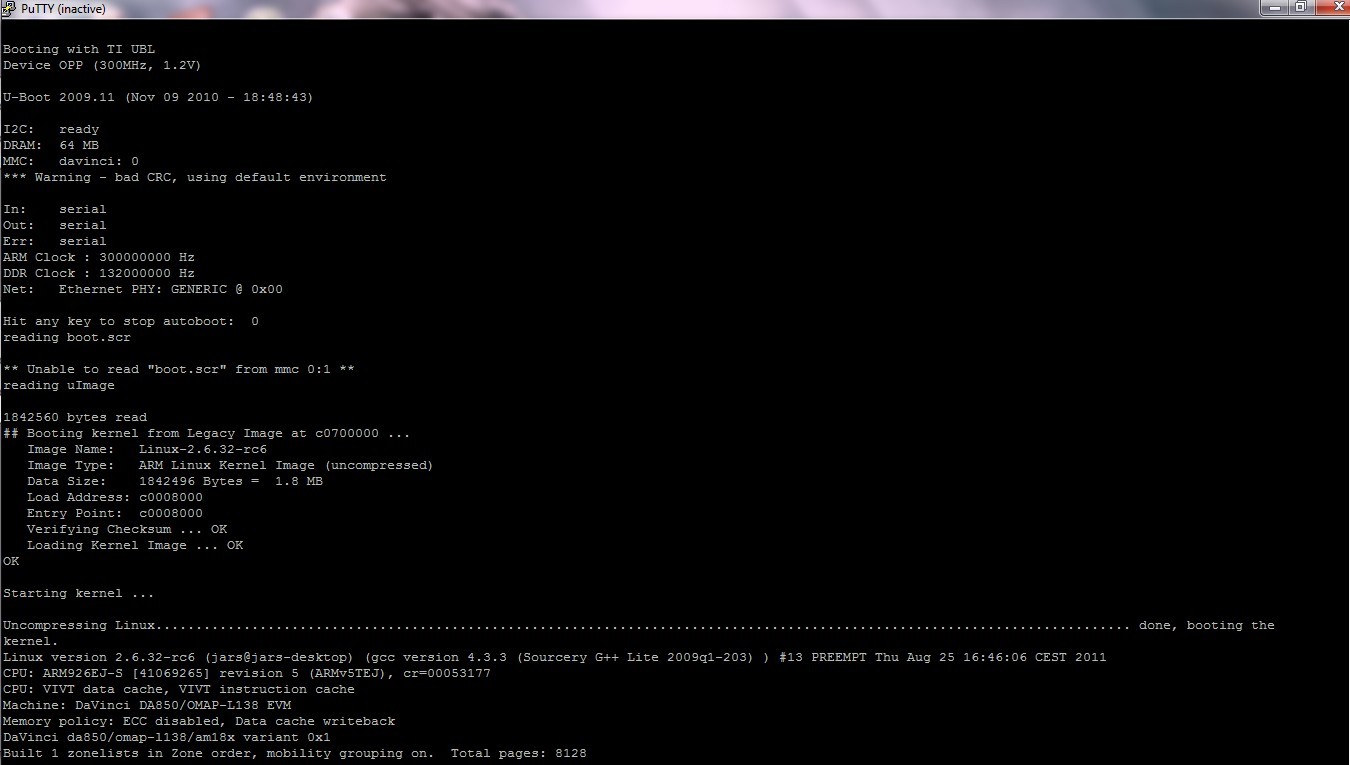The height and width of the screenshot is (765, 1350).
Task: Click the 'Linux version 2.6.32-rc6' line
Action: (555, 657)
